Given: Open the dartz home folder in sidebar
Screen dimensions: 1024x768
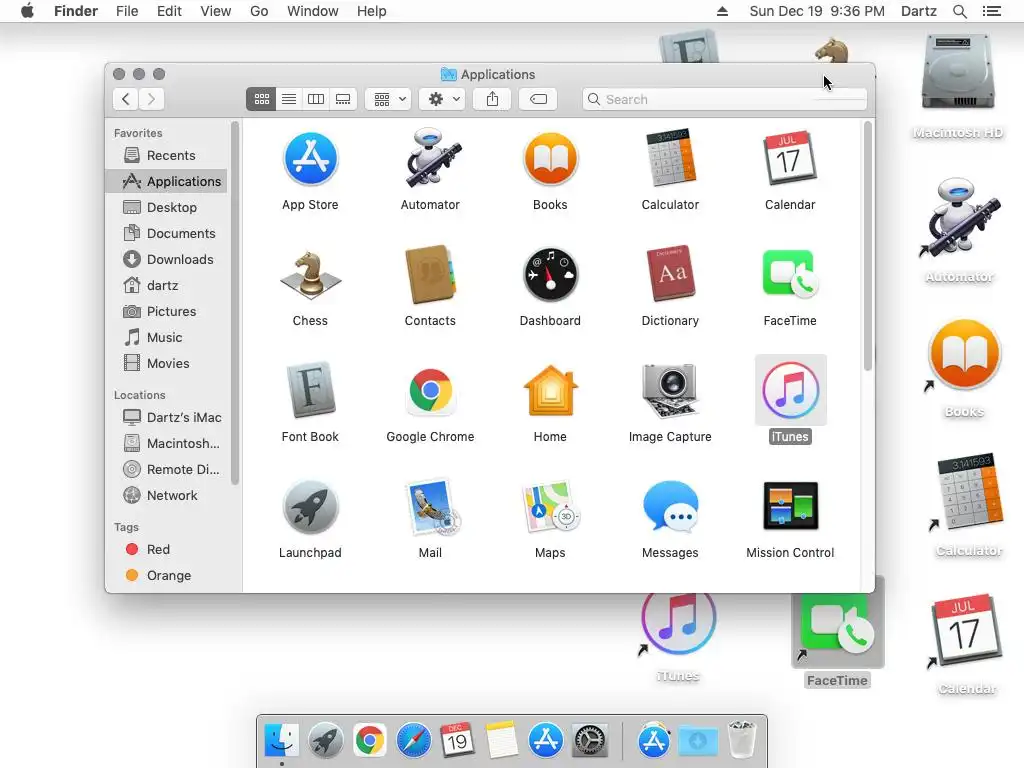Looking at the screenshot, I should coord(167,286).
